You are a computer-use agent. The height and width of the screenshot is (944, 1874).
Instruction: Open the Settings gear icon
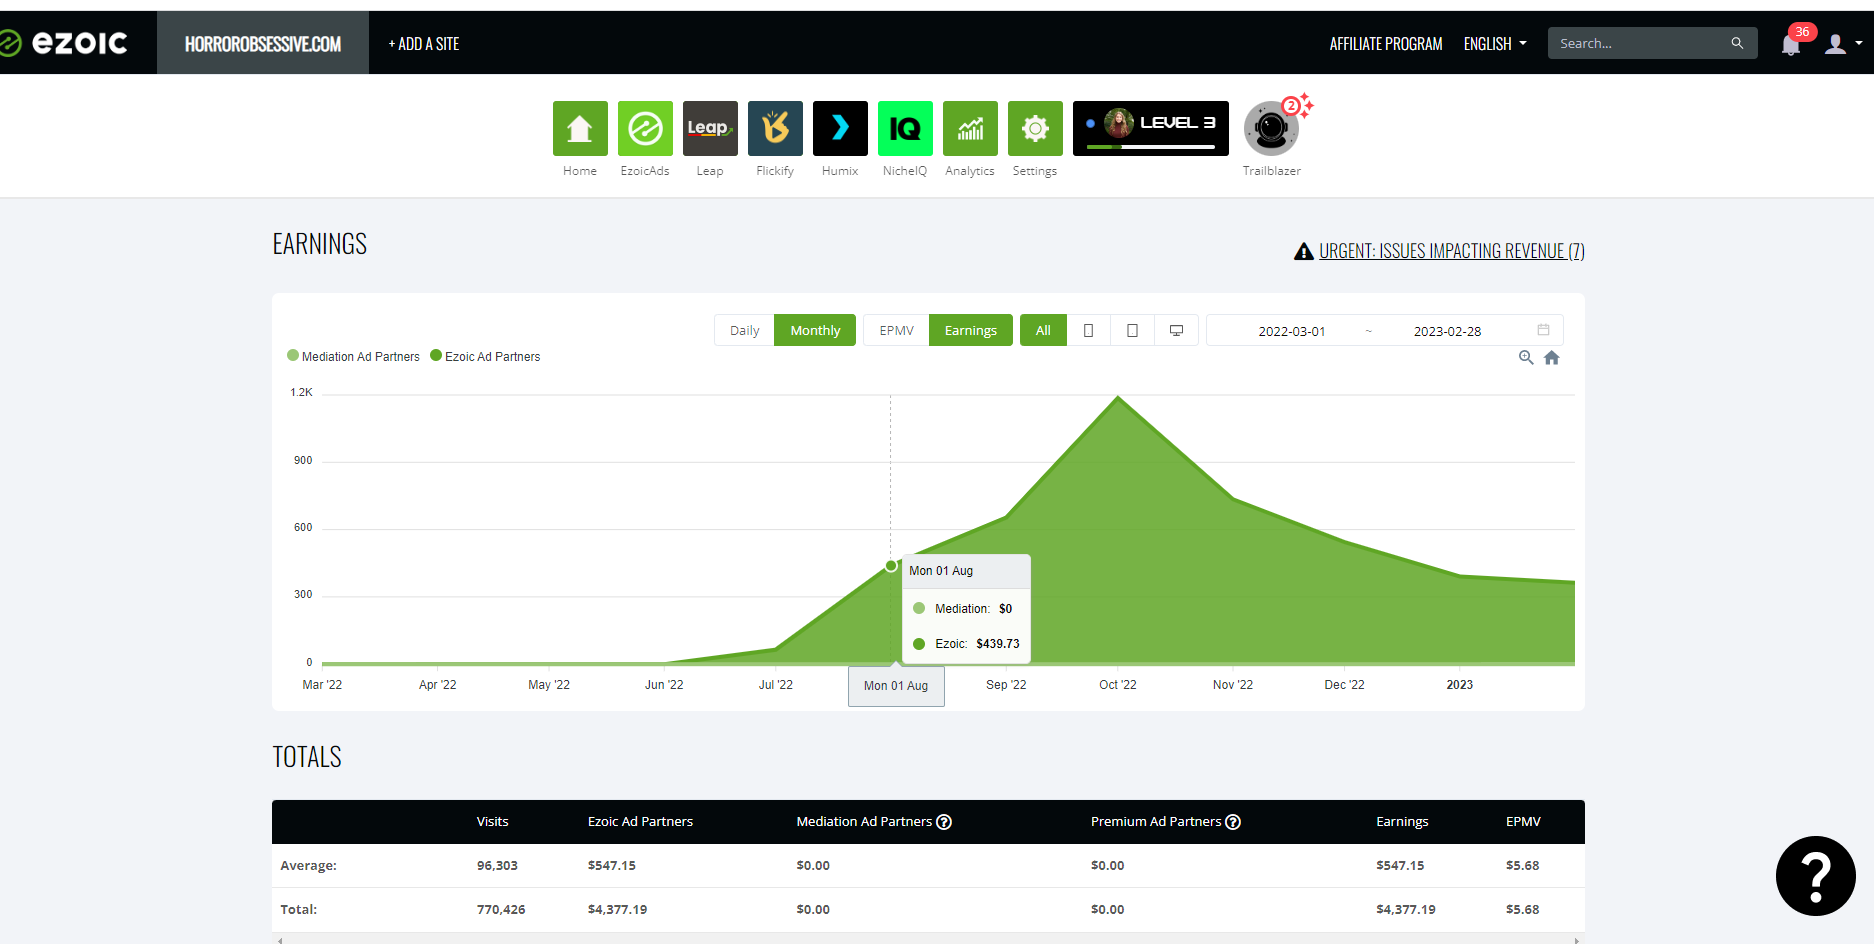pos(1035,128)
